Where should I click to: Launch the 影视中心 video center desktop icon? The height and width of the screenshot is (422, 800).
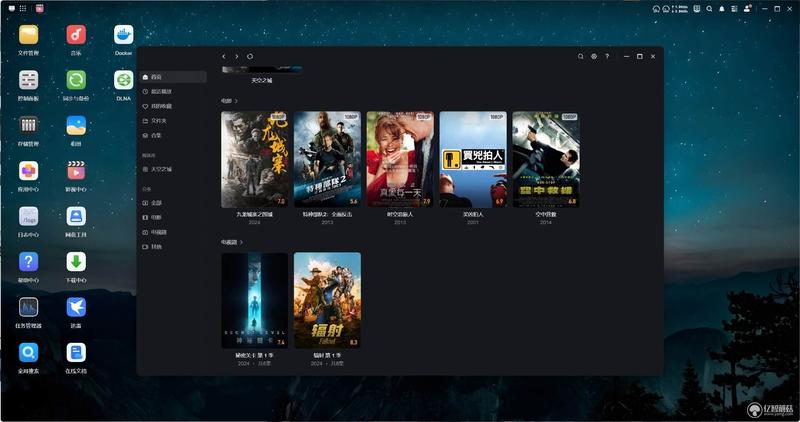pos(76,171)
